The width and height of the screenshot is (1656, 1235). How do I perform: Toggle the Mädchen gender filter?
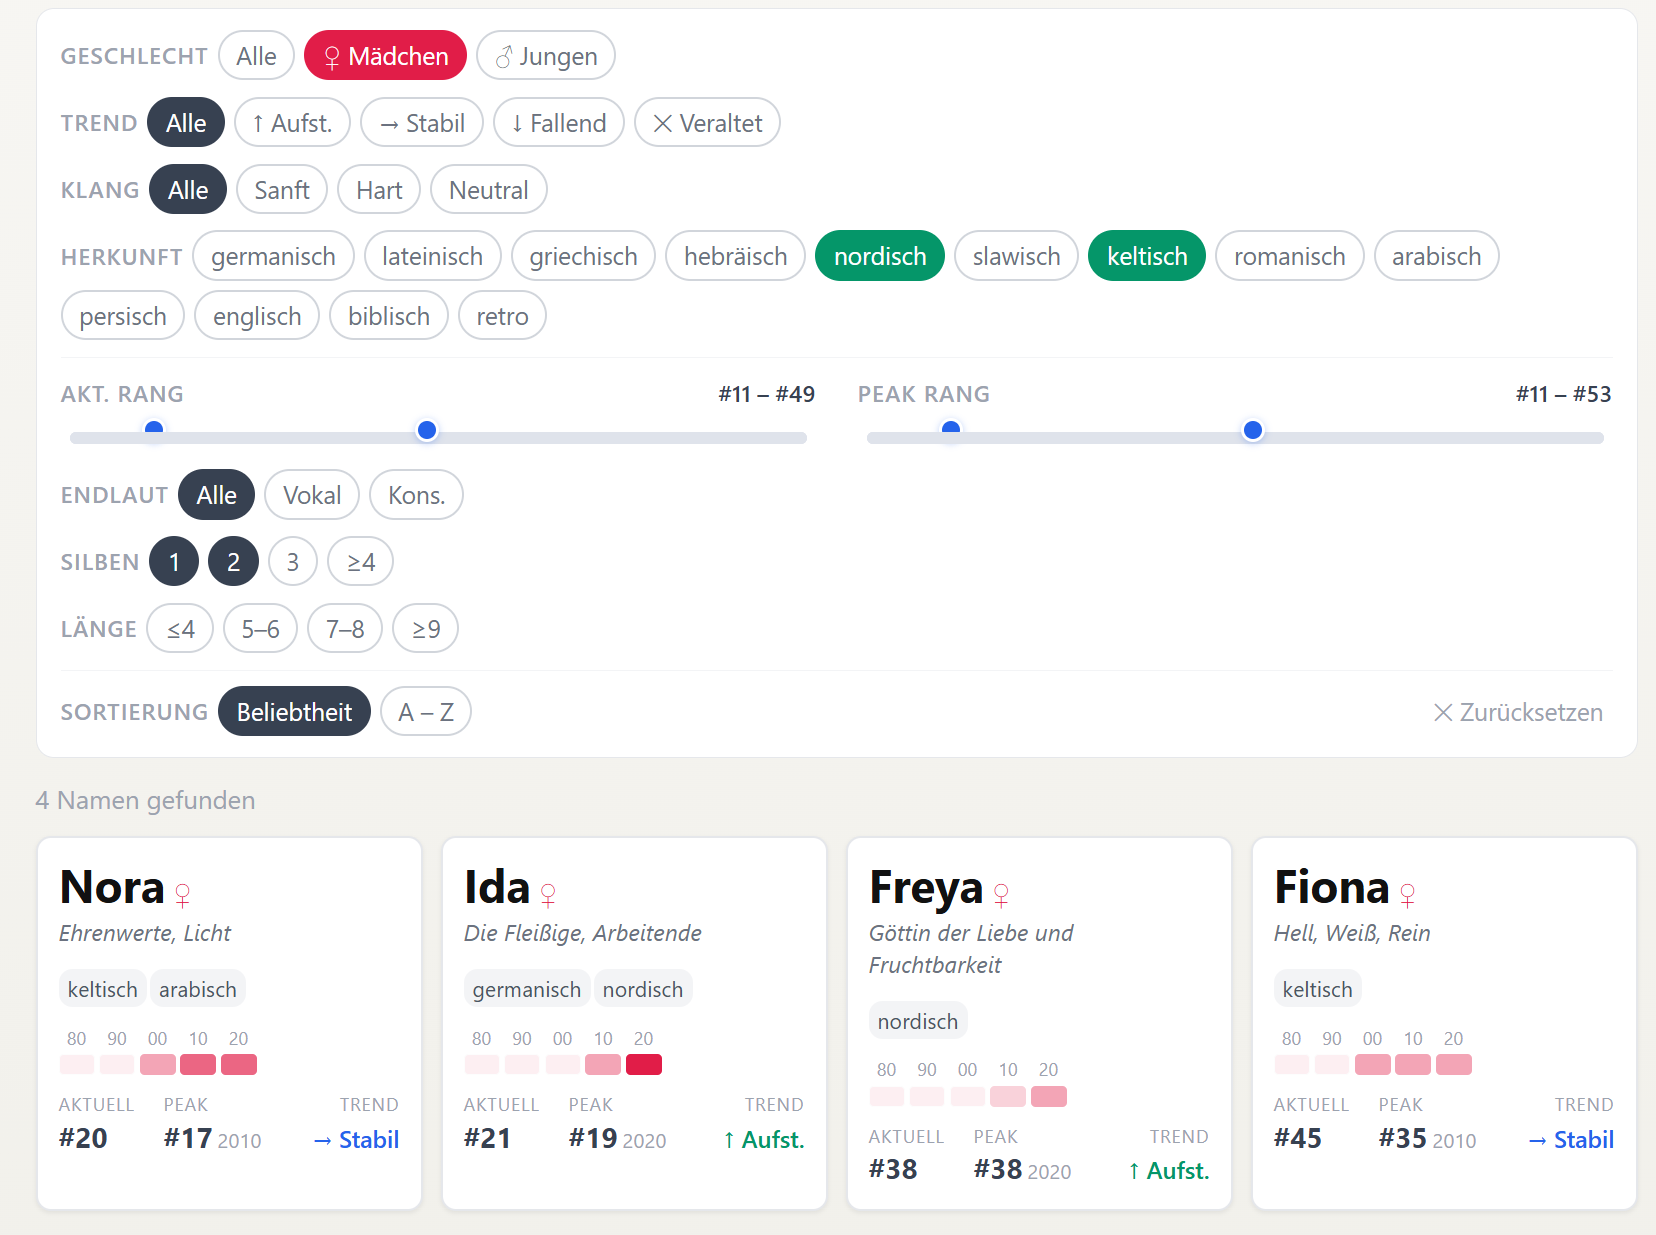pyautogui.click(x=385, y=56)
